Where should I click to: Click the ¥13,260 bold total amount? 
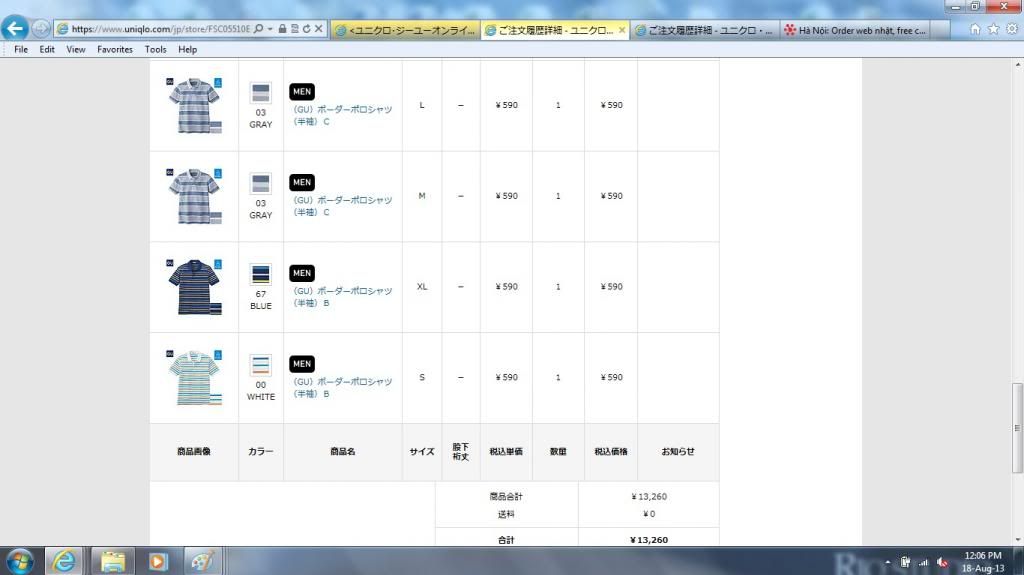tap(648, 540)
